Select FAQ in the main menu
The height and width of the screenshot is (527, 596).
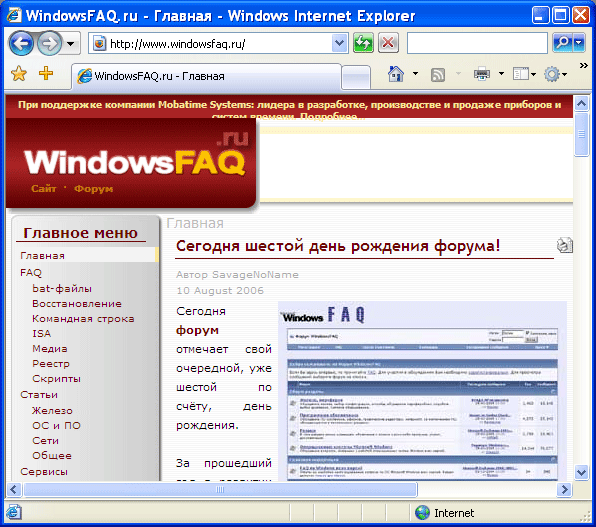coord(31,273)
